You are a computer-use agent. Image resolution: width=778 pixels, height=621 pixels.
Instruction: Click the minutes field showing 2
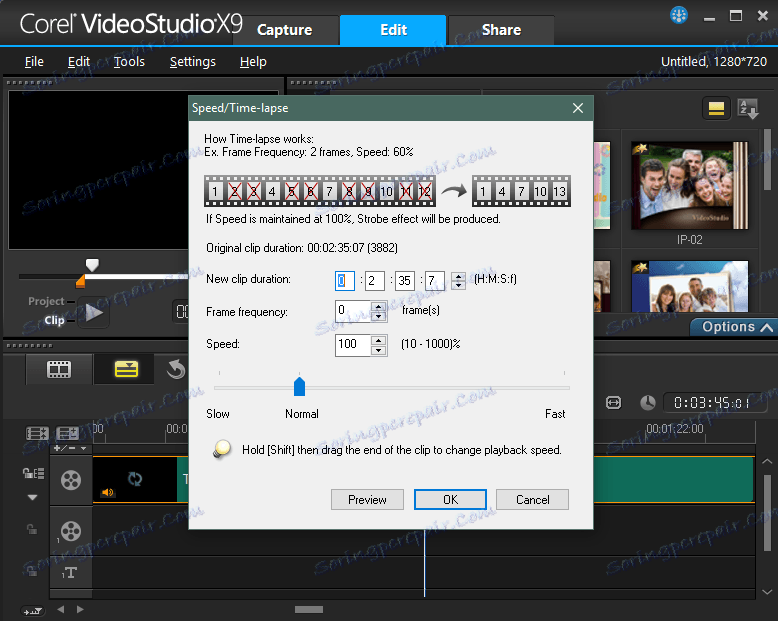(375, 281)
